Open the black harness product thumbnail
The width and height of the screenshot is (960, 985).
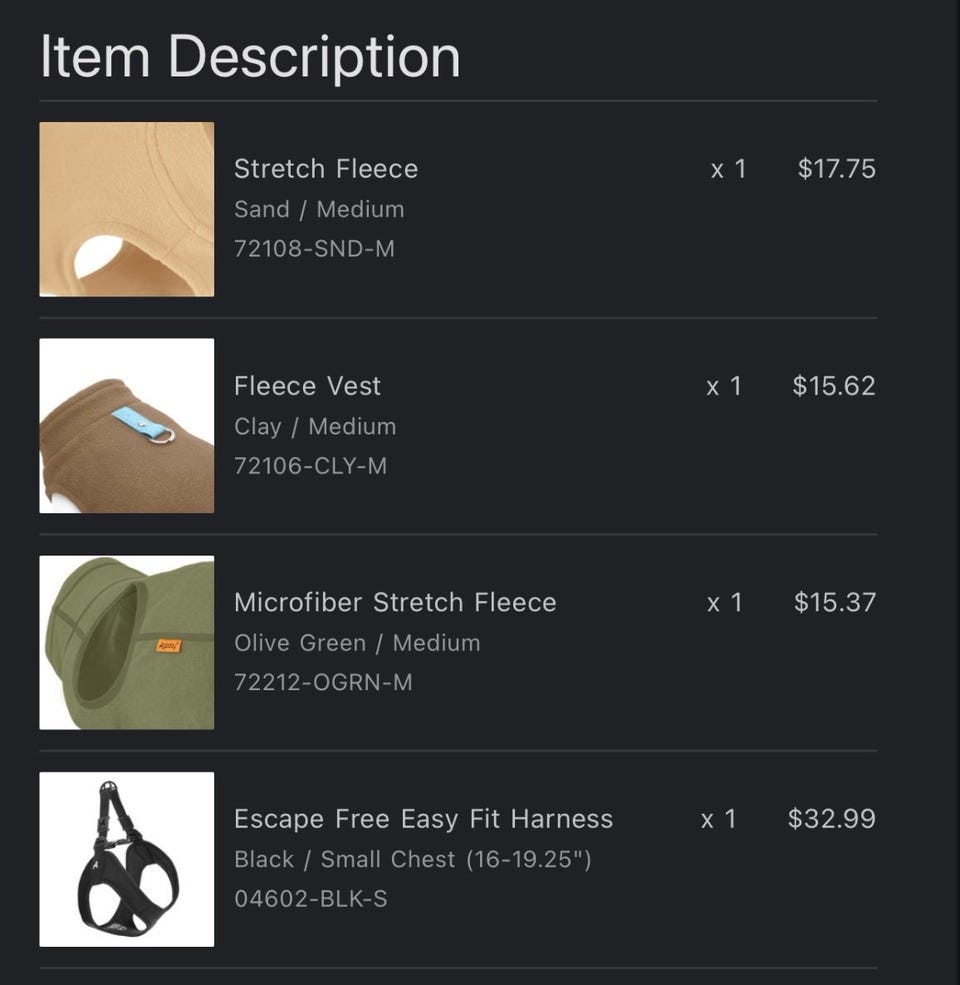click(126, 859)
